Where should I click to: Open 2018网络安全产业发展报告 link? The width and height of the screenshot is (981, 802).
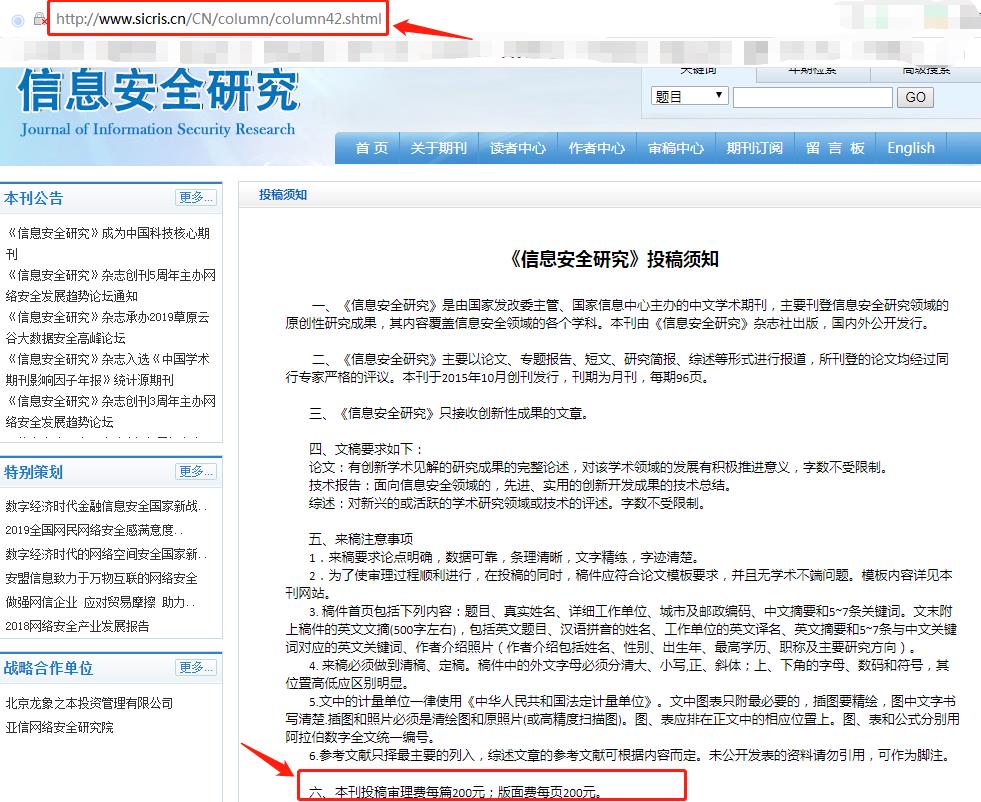point(77,626)
